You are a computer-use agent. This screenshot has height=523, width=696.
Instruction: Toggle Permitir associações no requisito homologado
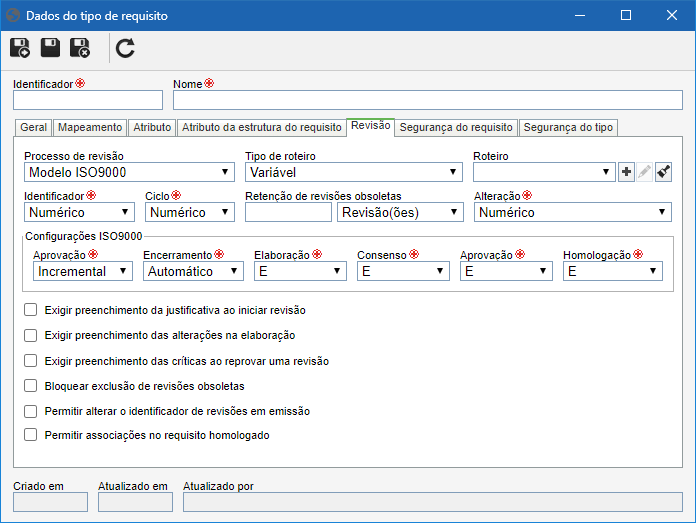pyautogui.click(x=31, y=435)
